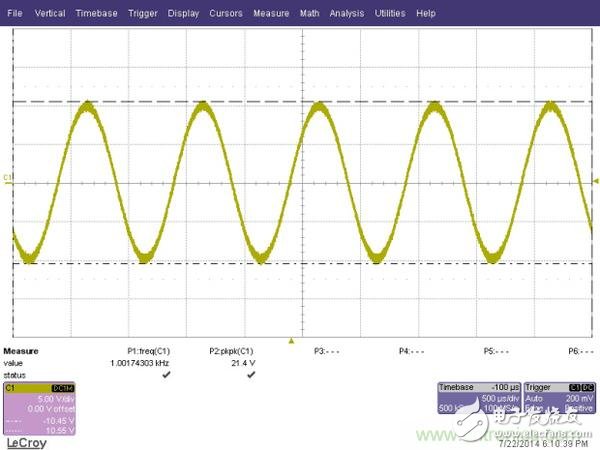Click the trigger delay marker below grid
The height and width of the screenshot is (450, 600).
click(x=291, y=341)
